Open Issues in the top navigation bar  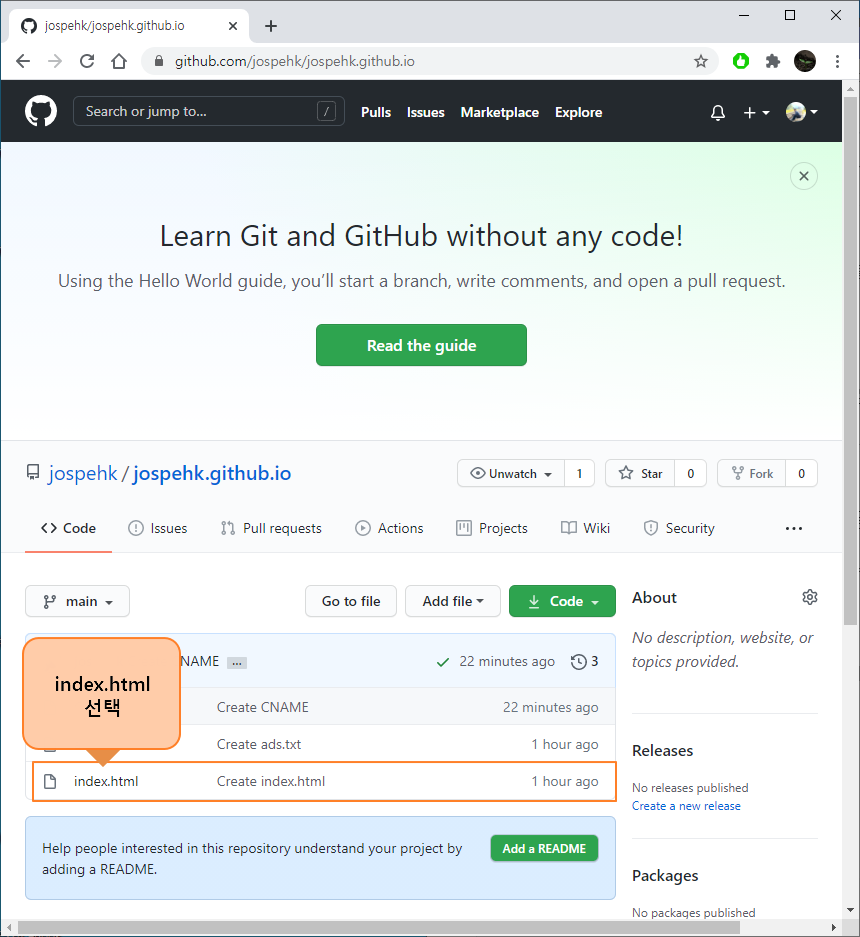coord(426,112)
